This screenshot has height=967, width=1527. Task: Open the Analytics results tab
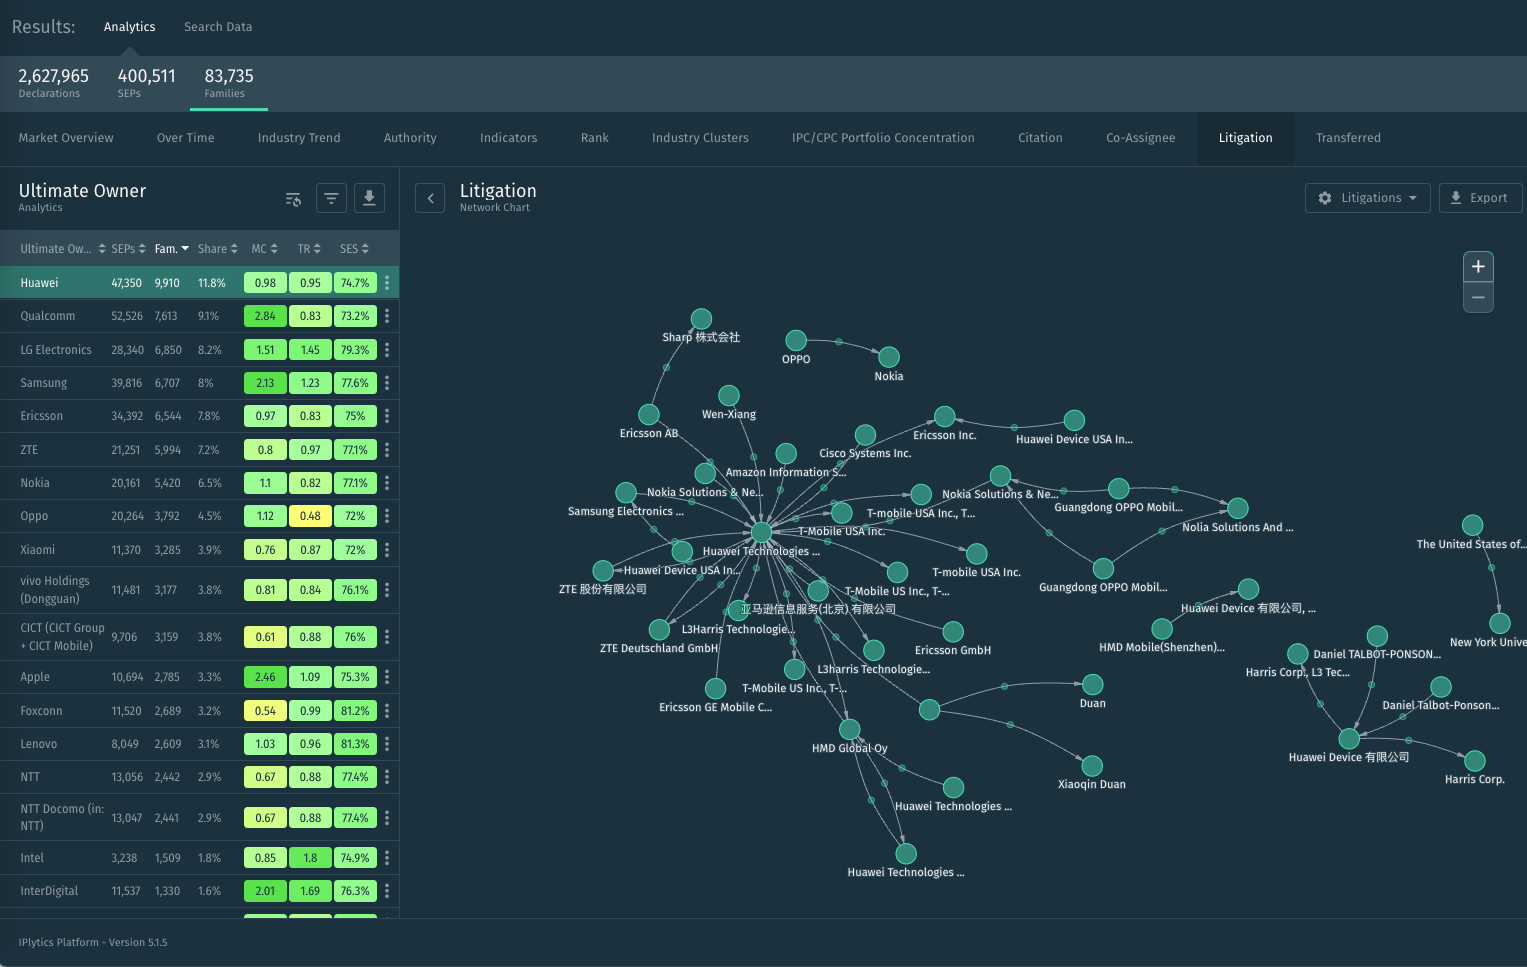pos(130,27)
